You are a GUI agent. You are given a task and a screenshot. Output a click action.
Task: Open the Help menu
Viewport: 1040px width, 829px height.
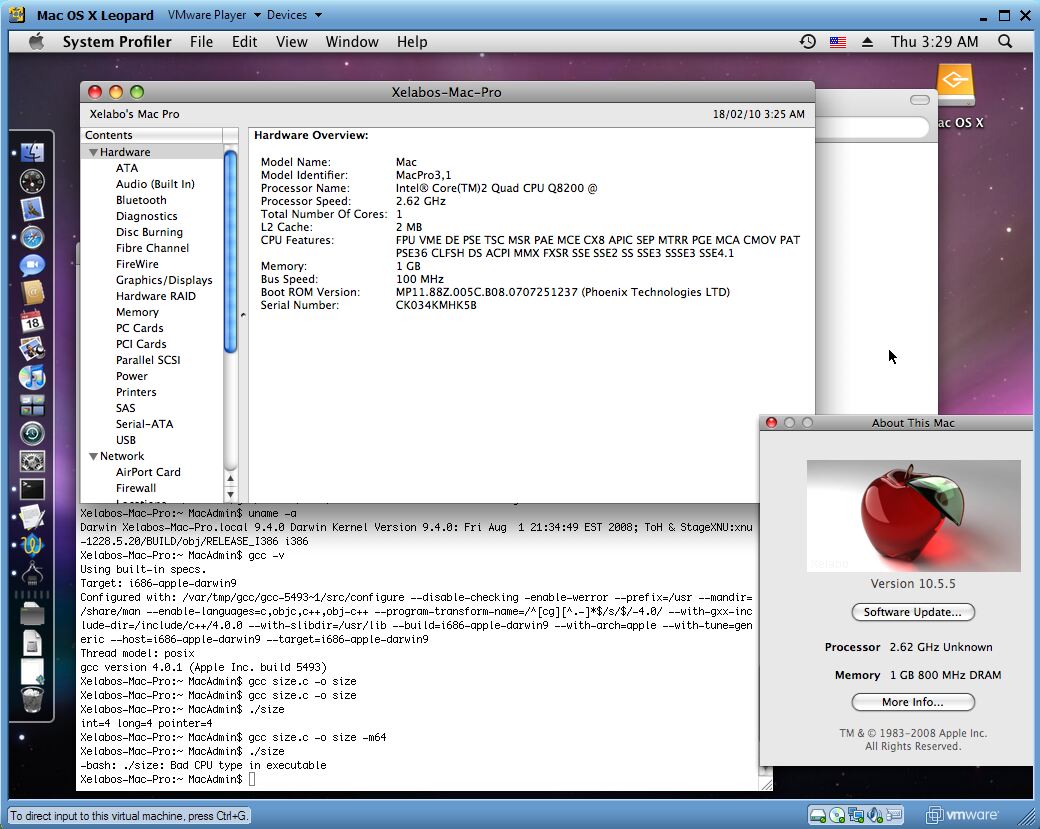click(412, 42)
